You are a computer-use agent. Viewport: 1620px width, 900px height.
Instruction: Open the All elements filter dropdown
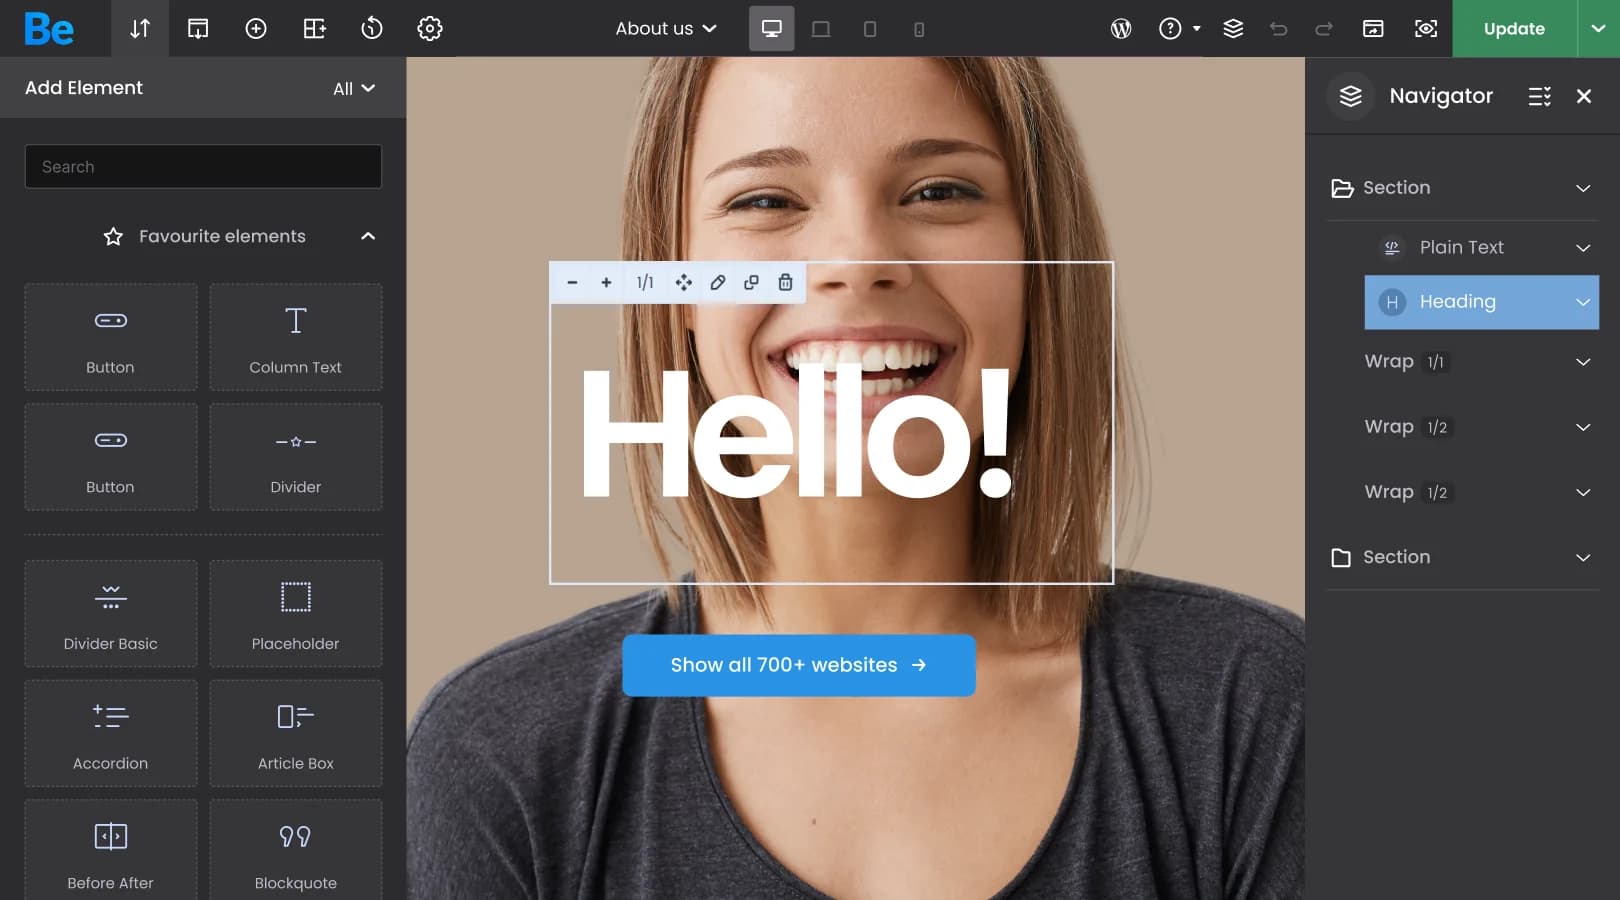353,88
